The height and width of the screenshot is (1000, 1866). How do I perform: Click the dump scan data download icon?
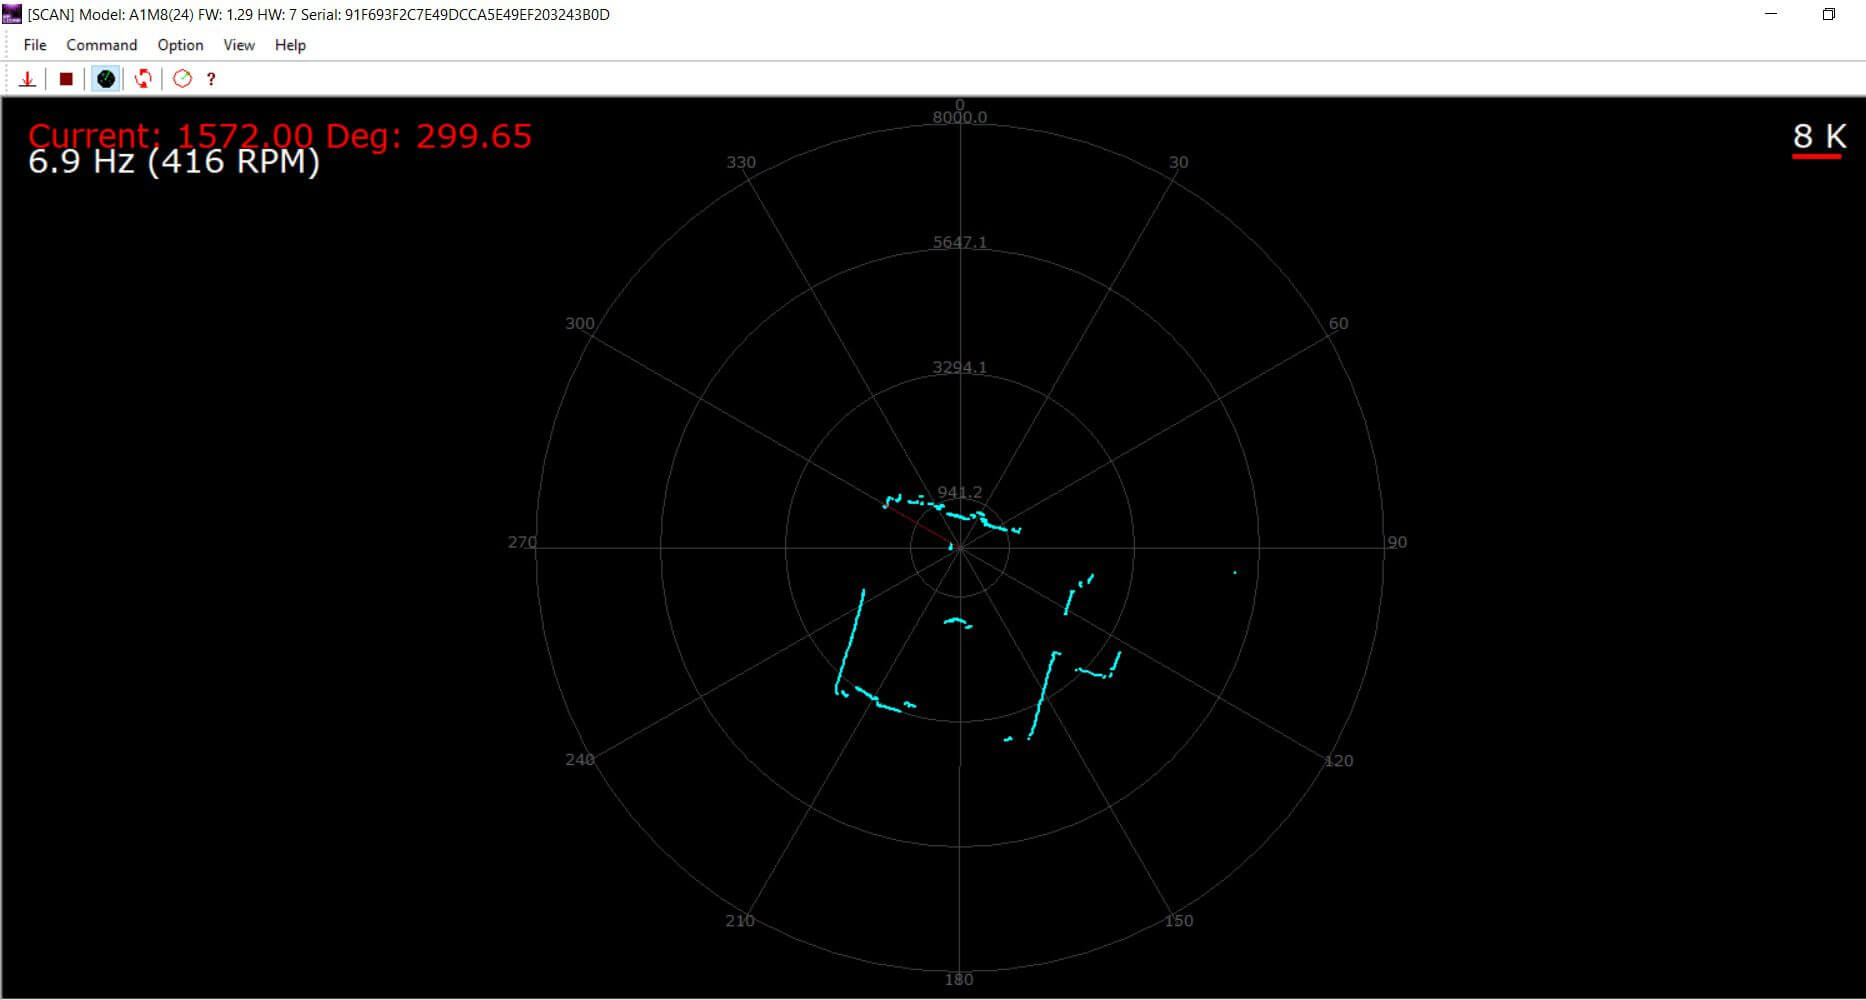[x=28, y=79]
